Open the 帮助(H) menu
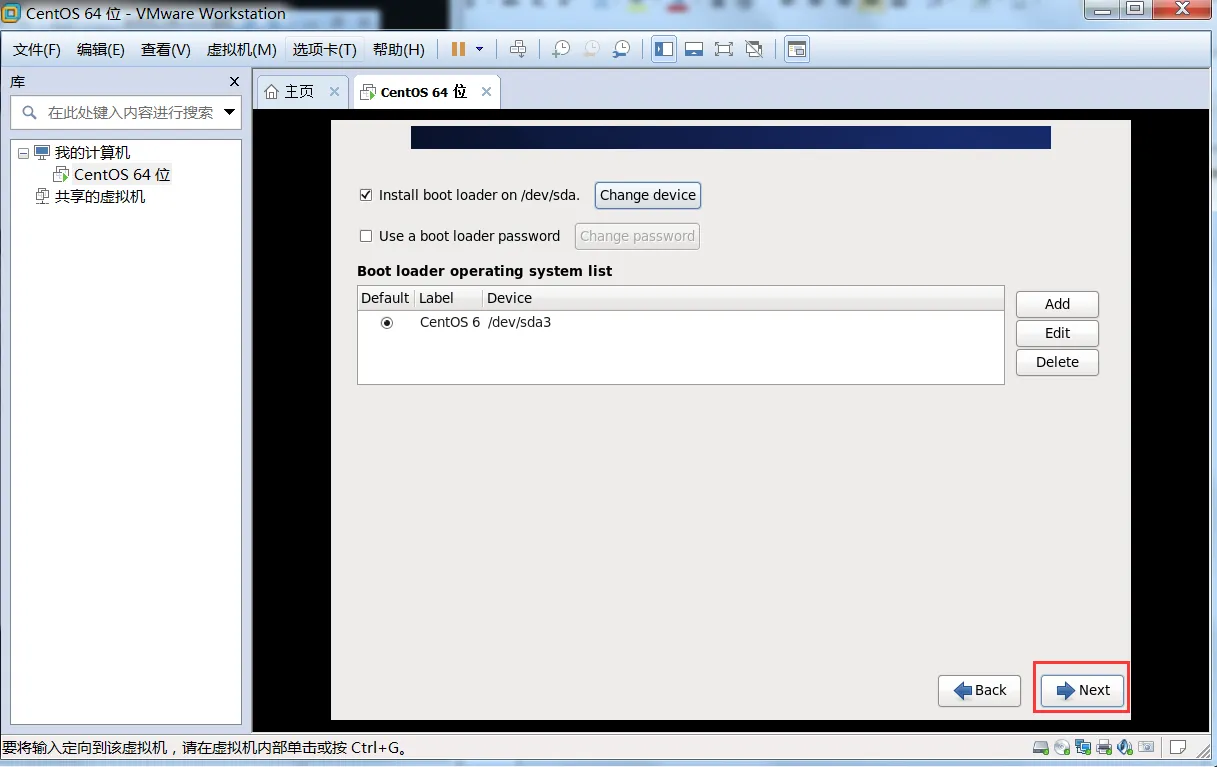Screen dimensions: 1217x767 (x=399, y=50)
